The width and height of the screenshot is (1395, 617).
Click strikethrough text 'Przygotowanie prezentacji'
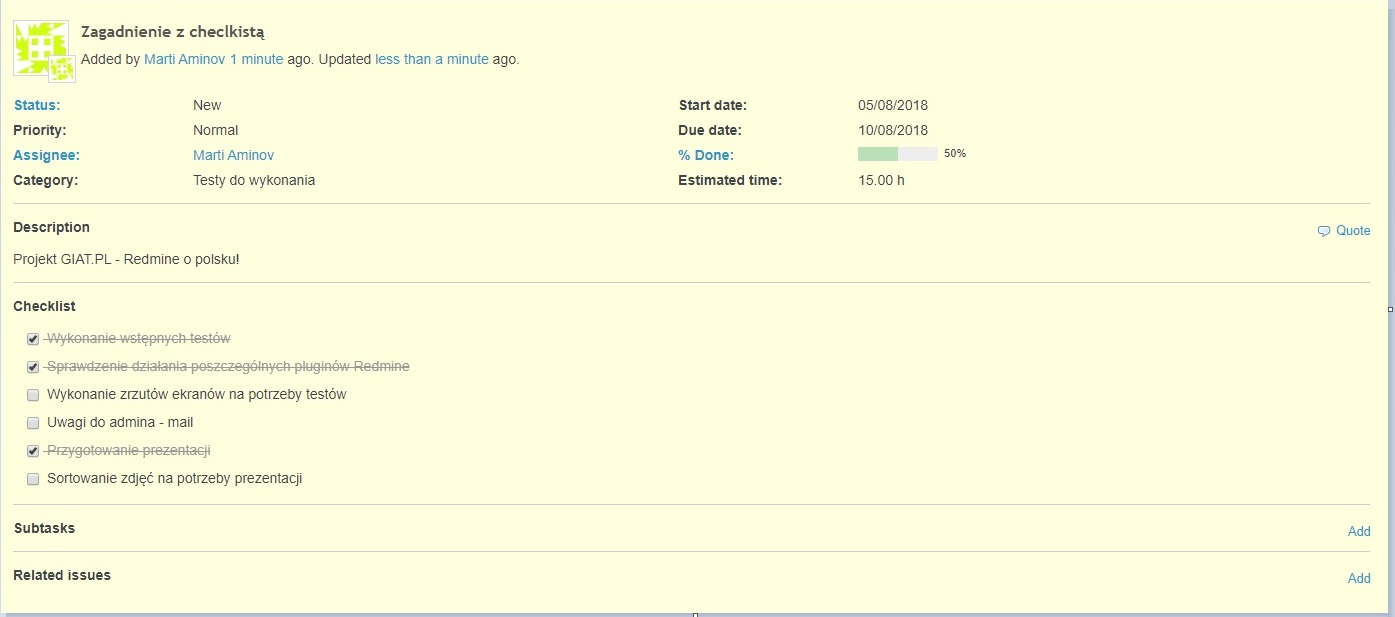tap(129, 451)
